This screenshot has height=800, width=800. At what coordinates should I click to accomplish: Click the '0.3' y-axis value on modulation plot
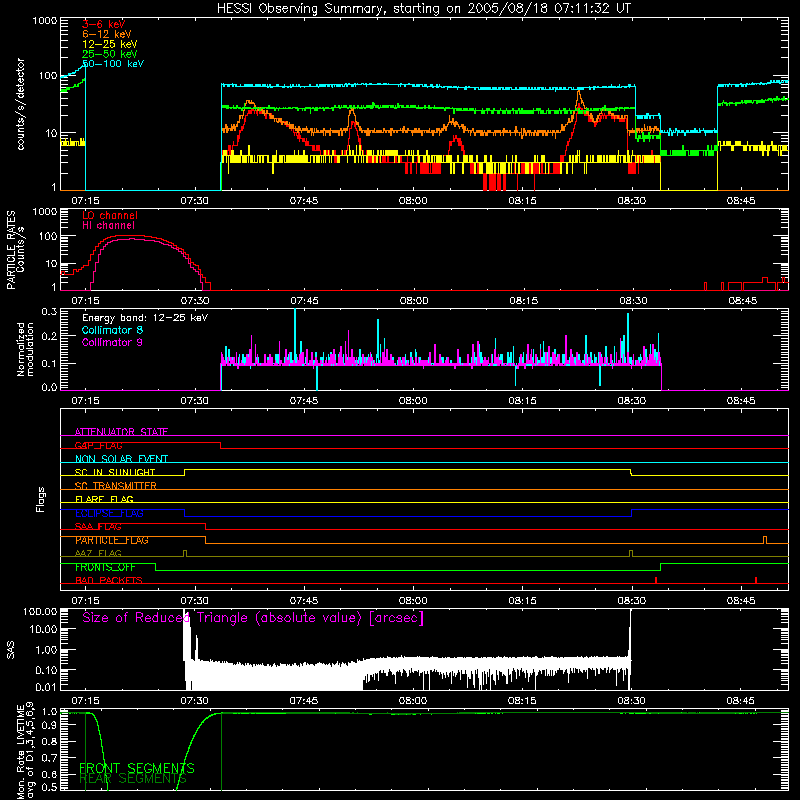pos(49,311)
